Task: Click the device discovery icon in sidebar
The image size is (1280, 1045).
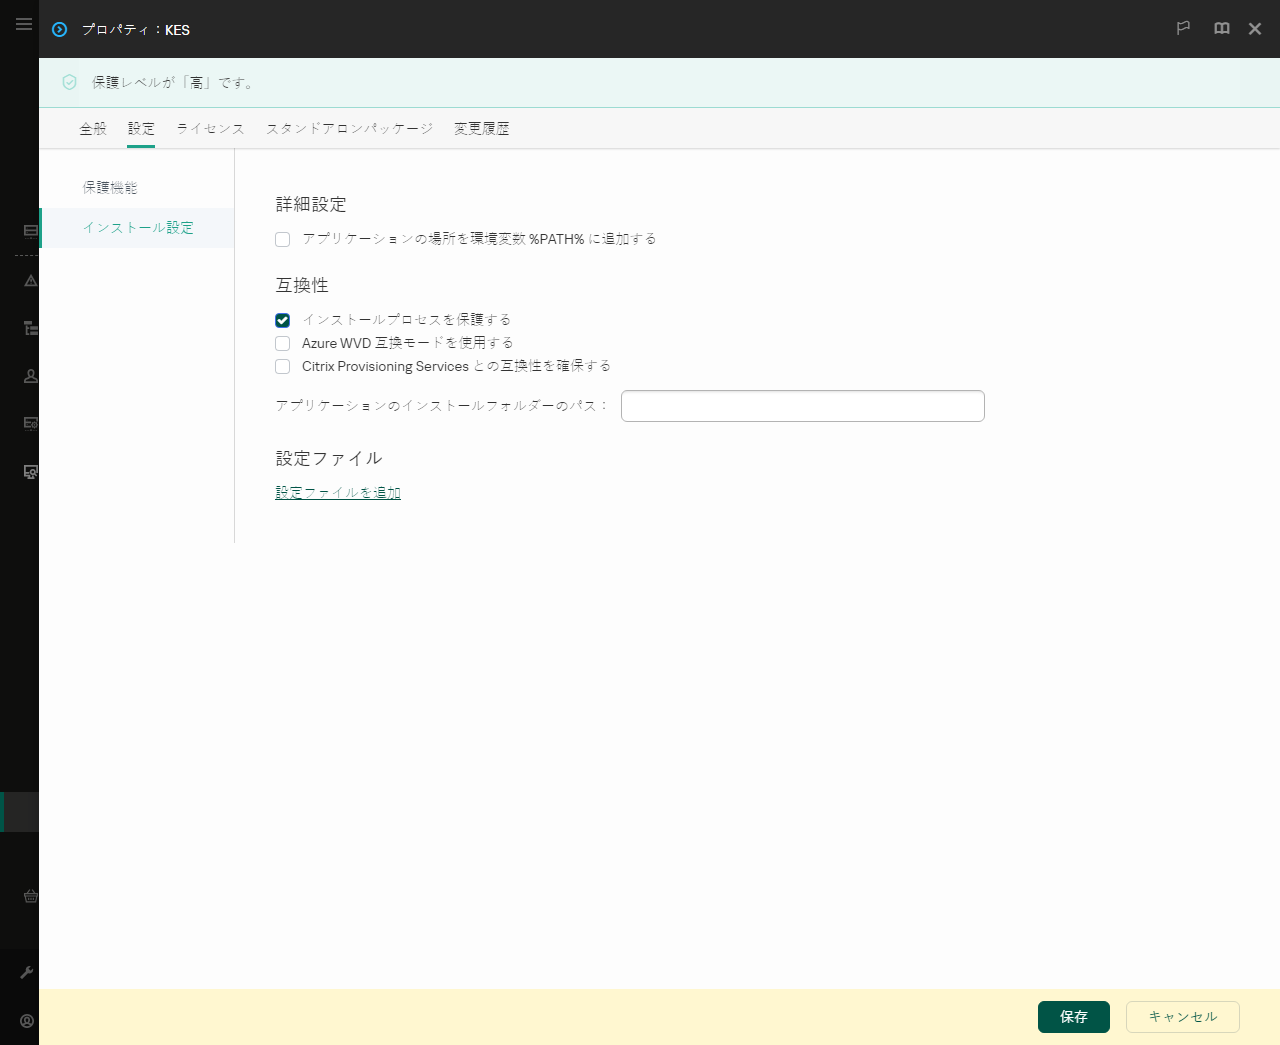Action: pos(29,471)
